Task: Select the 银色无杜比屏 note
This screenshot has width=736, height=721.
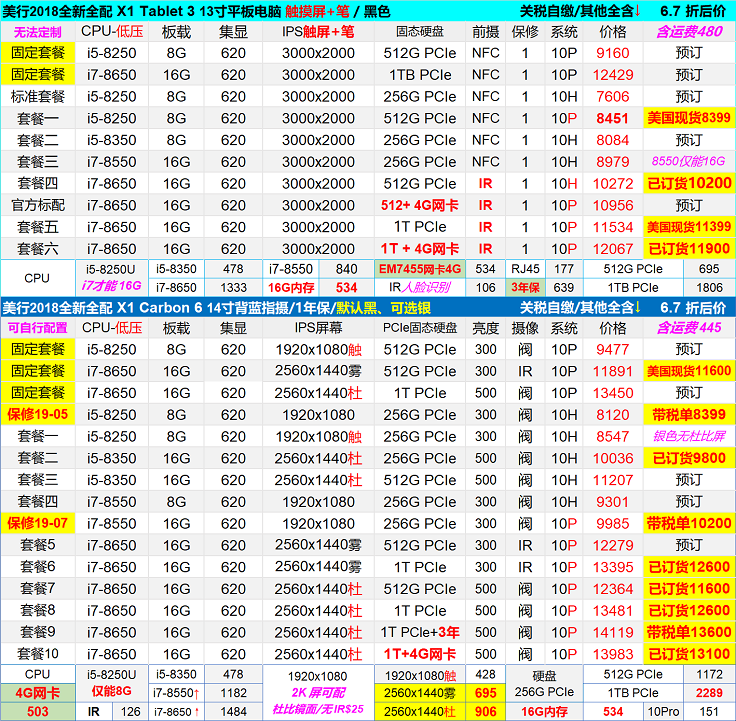Action: [689, 436]
